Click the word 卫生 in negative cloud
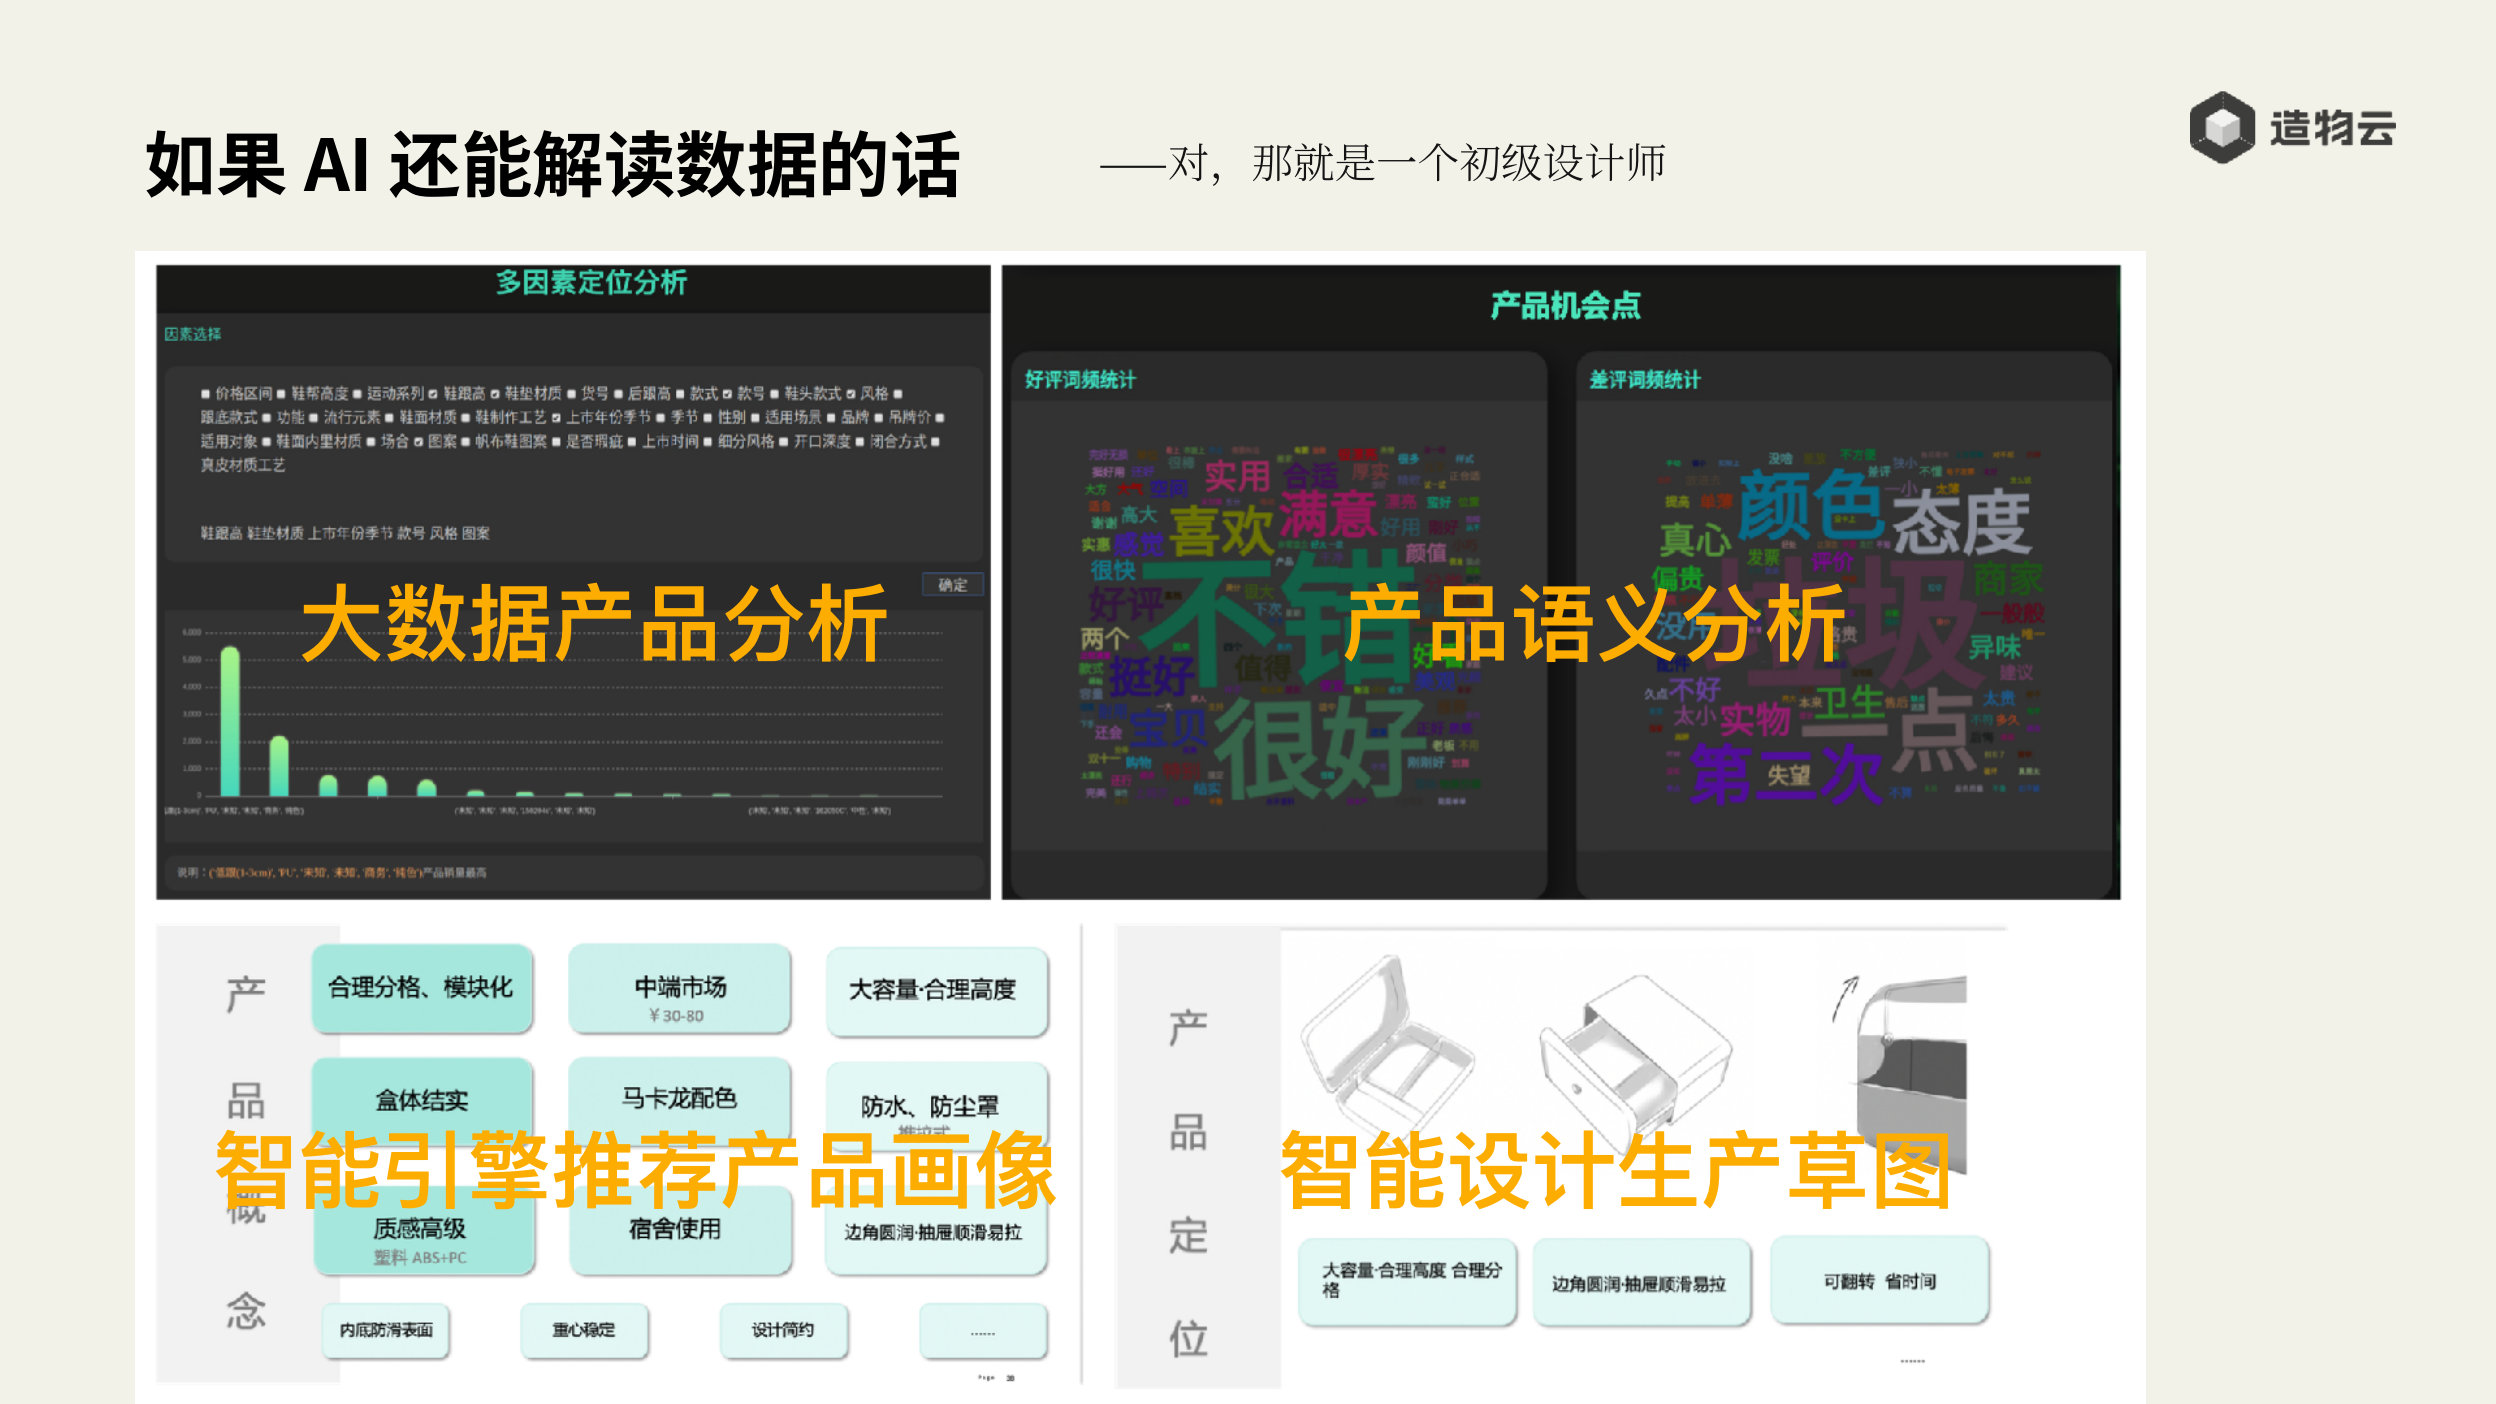 pos(1849,702)
